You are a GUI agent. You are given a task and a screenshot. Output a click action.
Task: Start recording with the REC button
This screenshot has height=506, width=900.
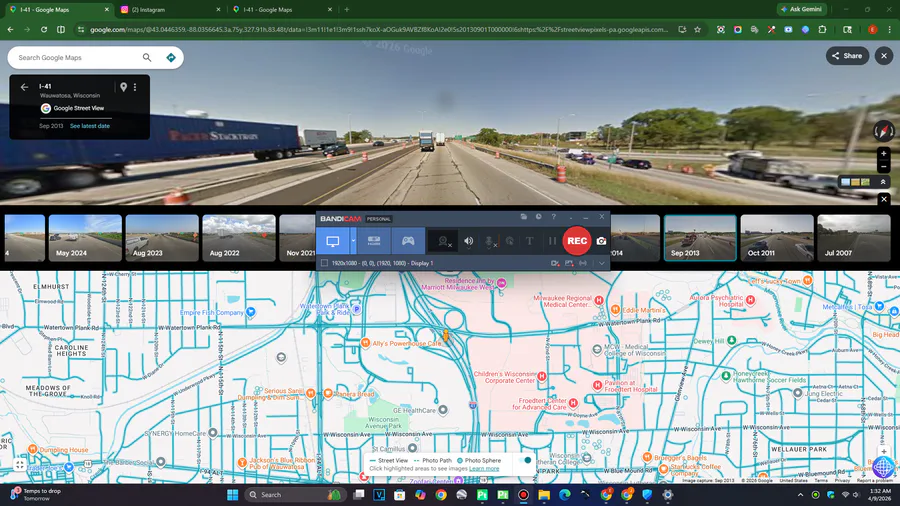tap(577, 241)
